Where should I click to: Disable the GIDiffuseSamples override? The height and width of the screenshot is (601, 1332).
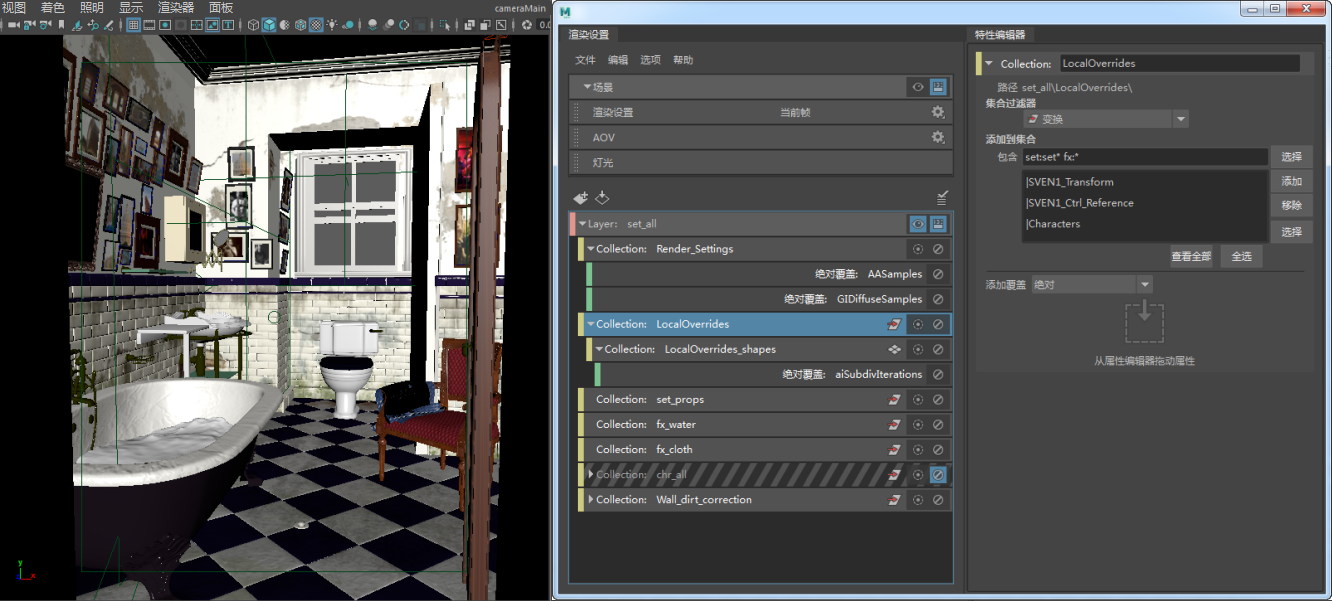coord(938,299)
